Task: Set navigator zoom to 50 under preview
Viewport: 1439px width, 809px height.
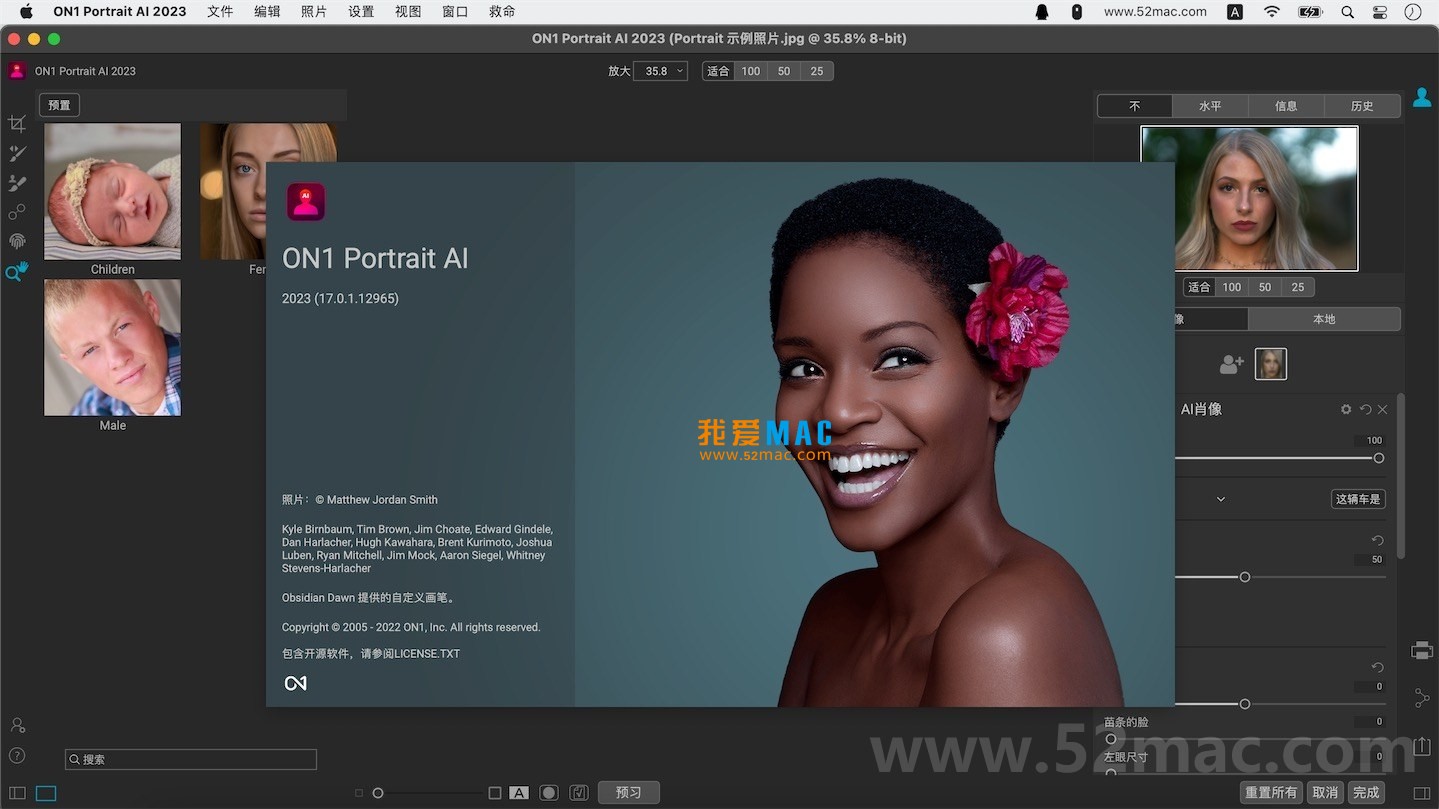Action: [x=1265, y=287]
